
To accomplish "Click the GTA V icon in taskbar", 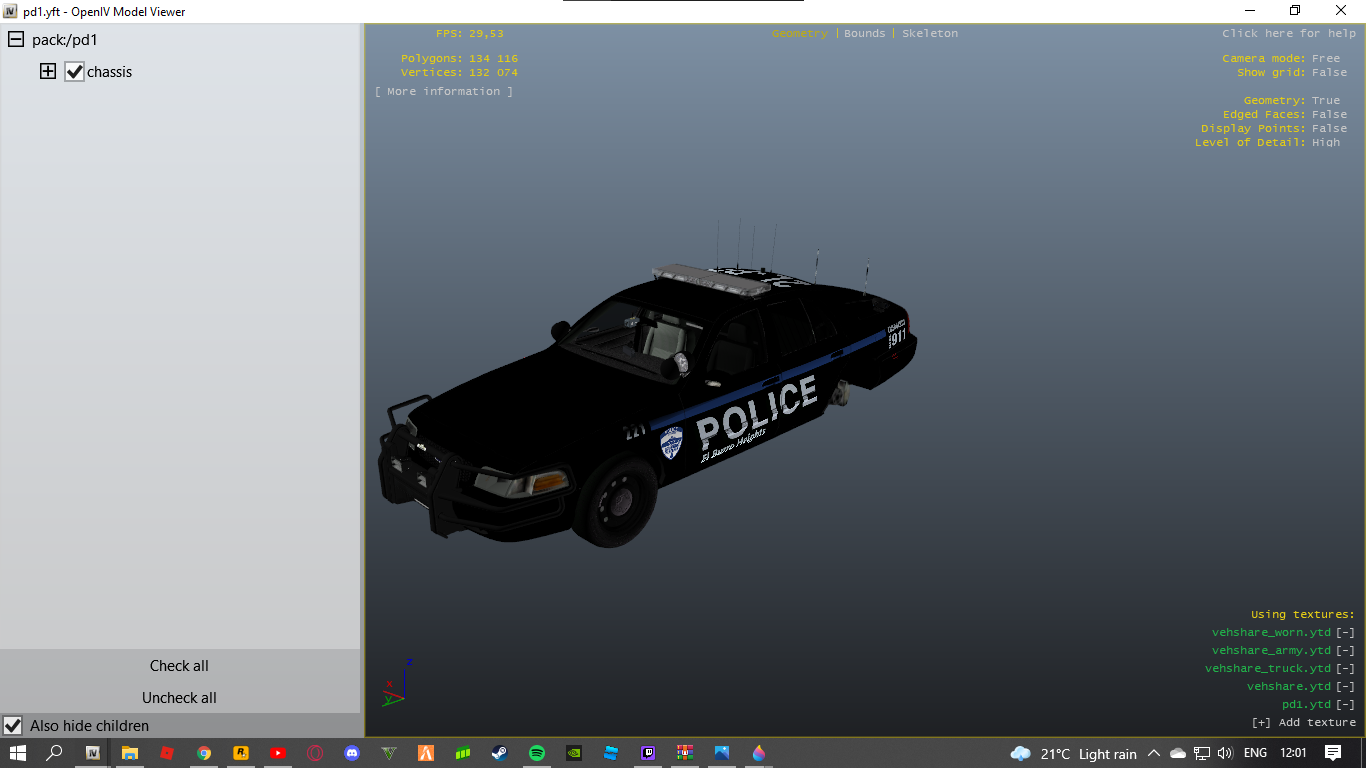I will pos(389,753).
